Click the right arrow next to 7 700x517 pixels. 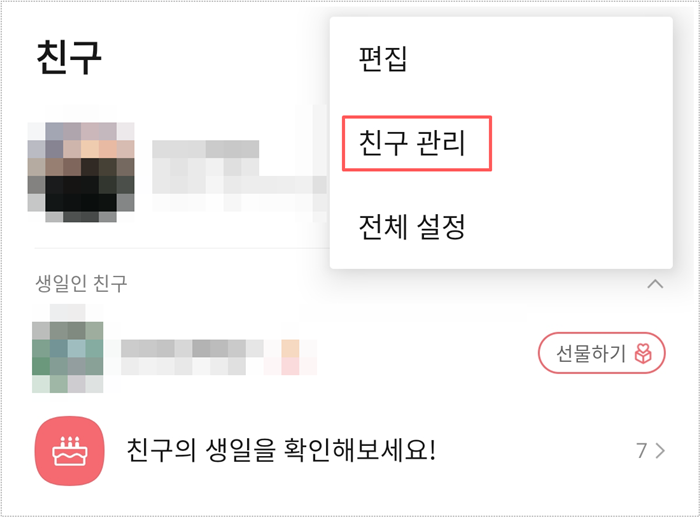pyautogui.click(x=660, y=451)
